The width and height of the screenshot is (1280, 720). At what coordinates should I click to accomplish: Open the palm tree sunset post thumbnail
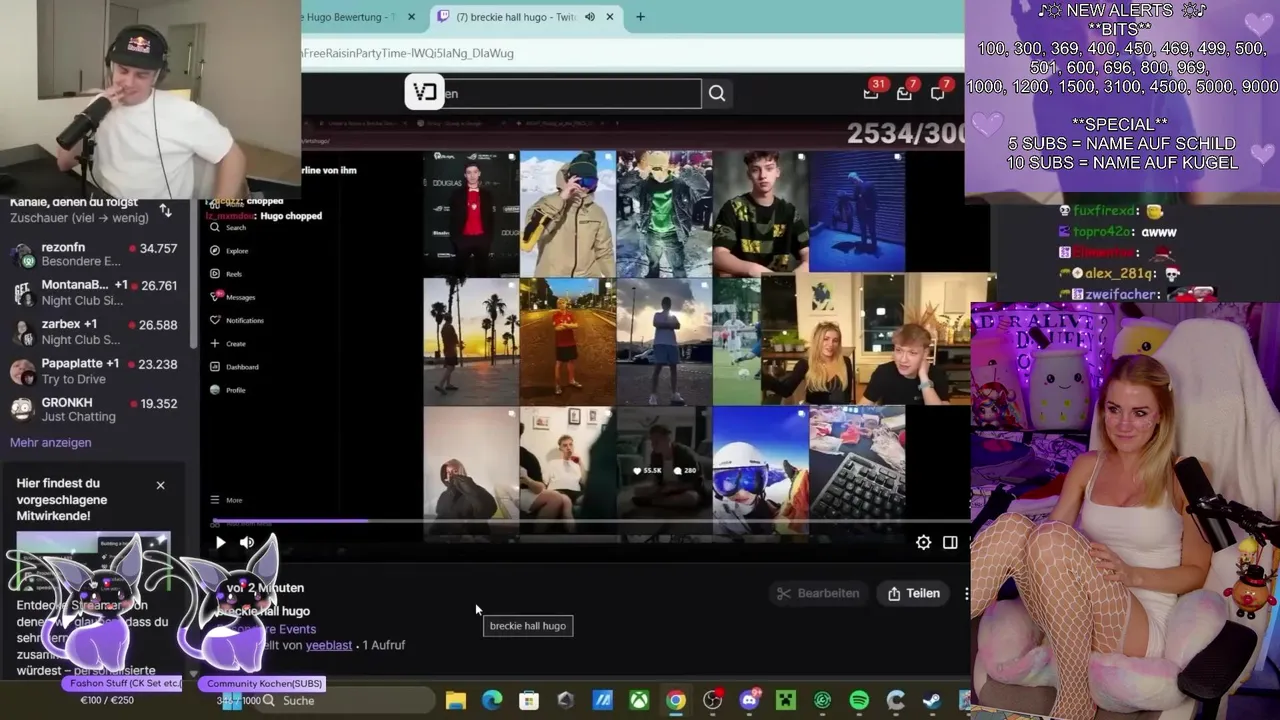click(471, 341)
